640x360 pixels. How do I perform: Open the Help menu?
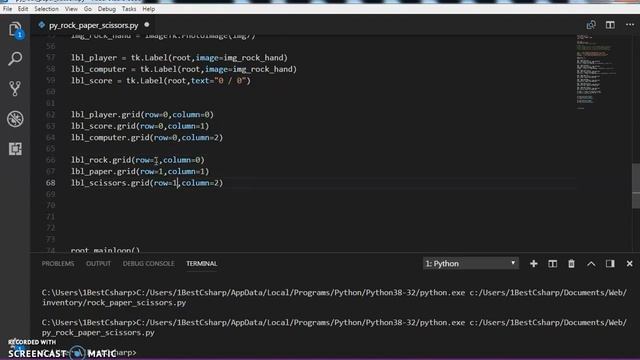pos(149,9)
